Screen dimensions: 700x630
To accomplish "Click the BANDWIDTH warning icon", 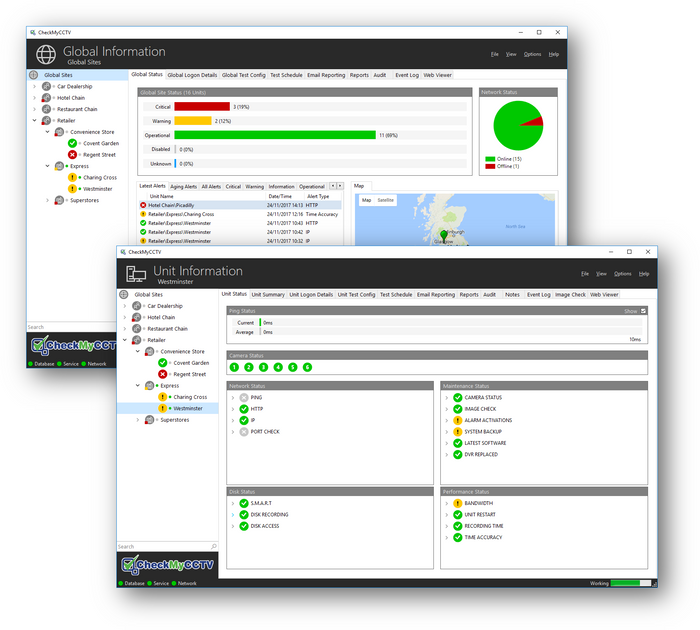I will (458, 503).
